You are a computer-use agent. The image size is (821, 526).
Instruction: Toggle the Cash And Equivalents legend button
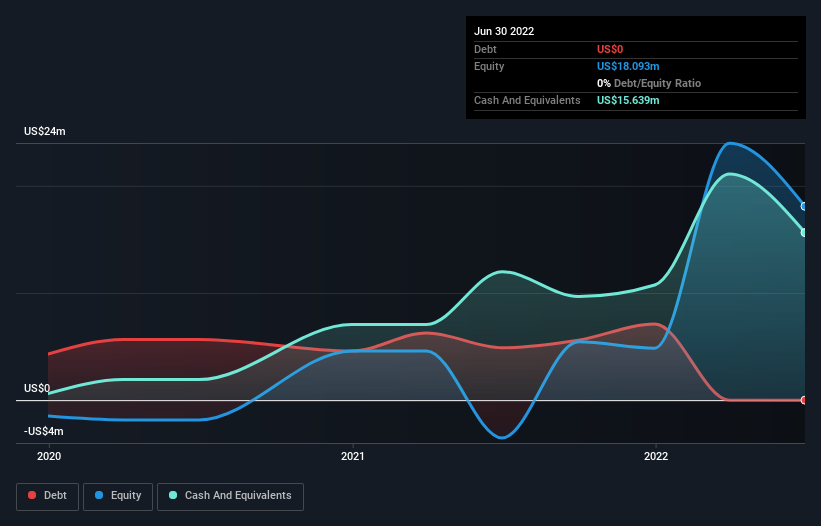pyautogui.click(x=230, y=496)
